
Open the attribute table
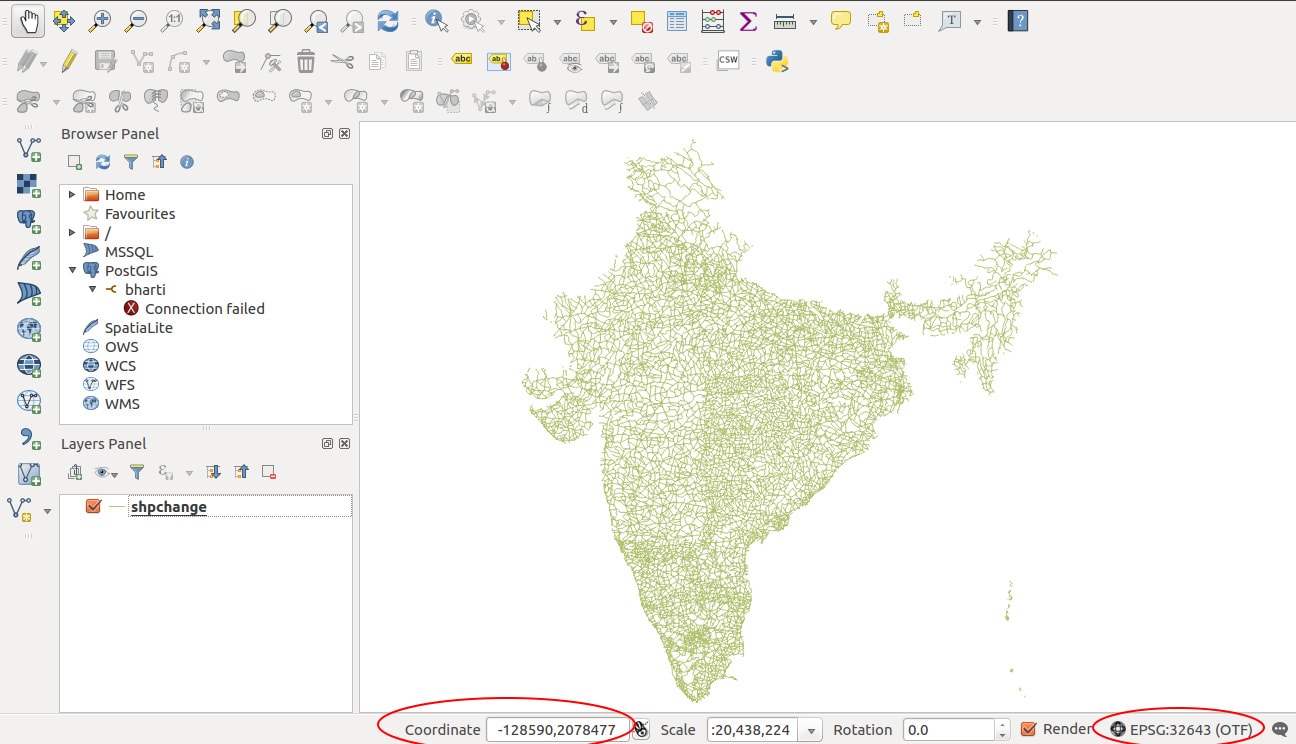click(676, 20)
